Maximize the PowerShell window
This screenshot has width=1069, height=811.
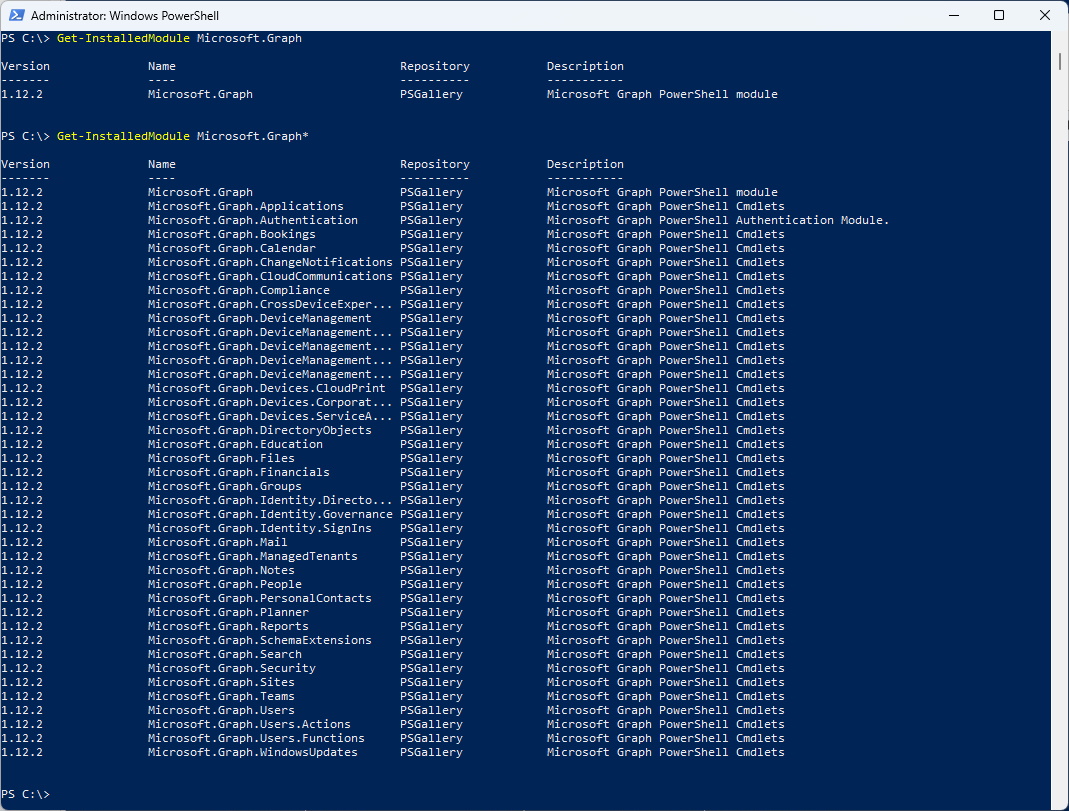click(999, 15)
